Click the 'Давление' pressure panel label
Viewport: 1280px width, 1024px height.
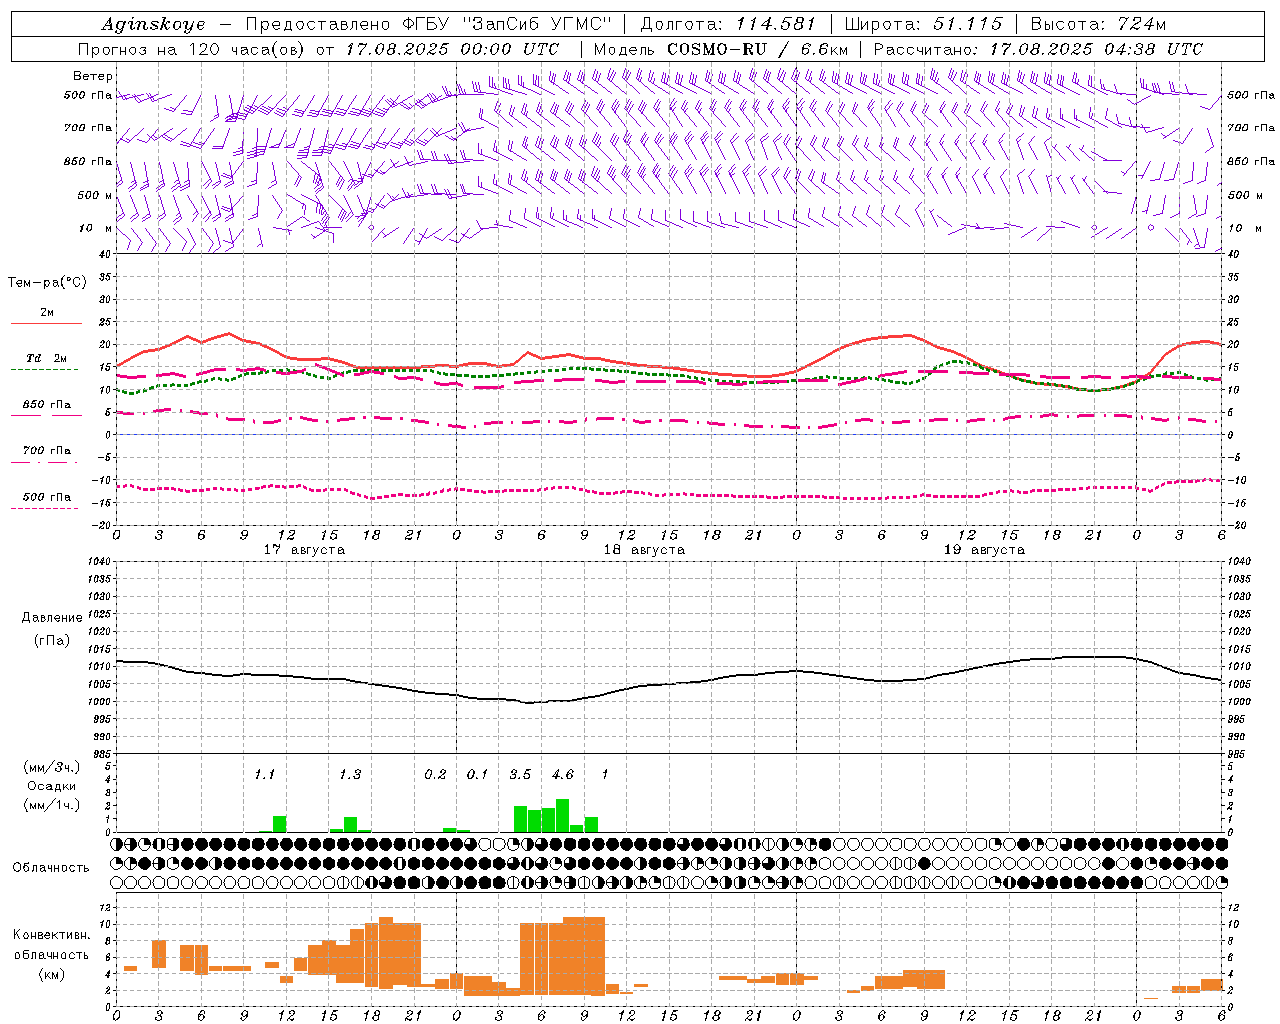pyautogui.click(x=52, y=618)
